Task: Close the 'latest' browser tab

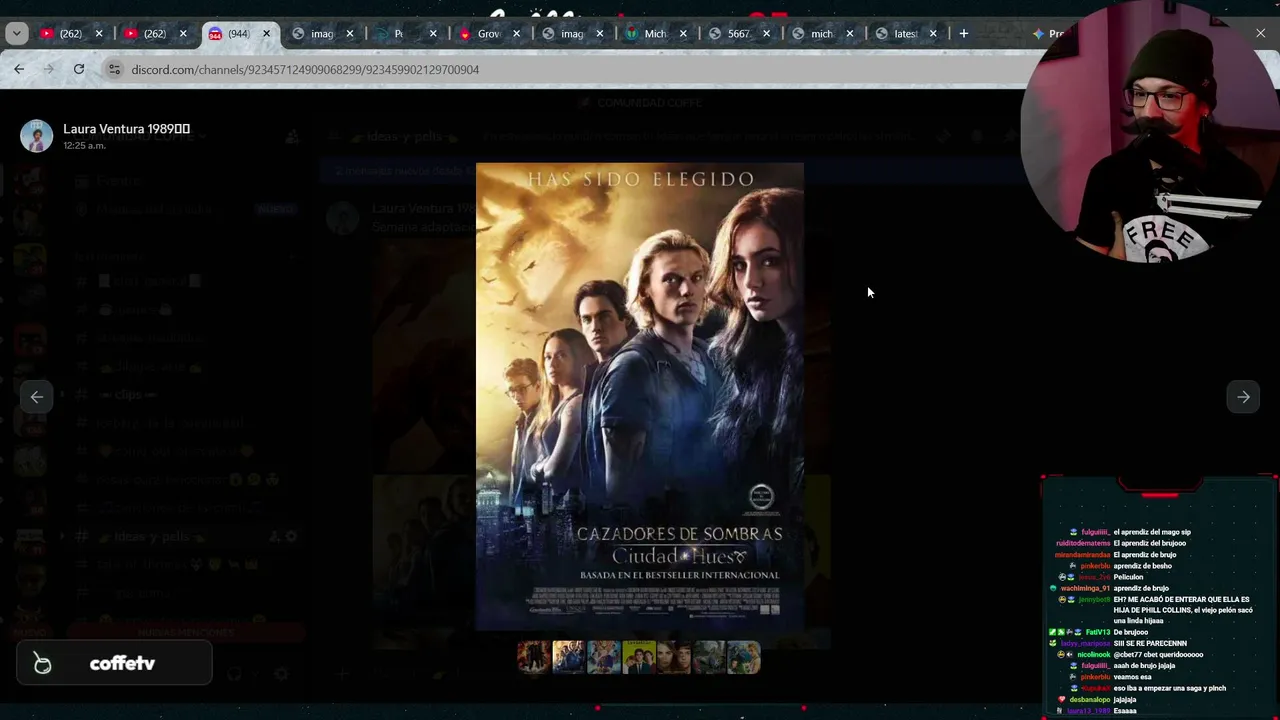Action: (x=933, y=33)
